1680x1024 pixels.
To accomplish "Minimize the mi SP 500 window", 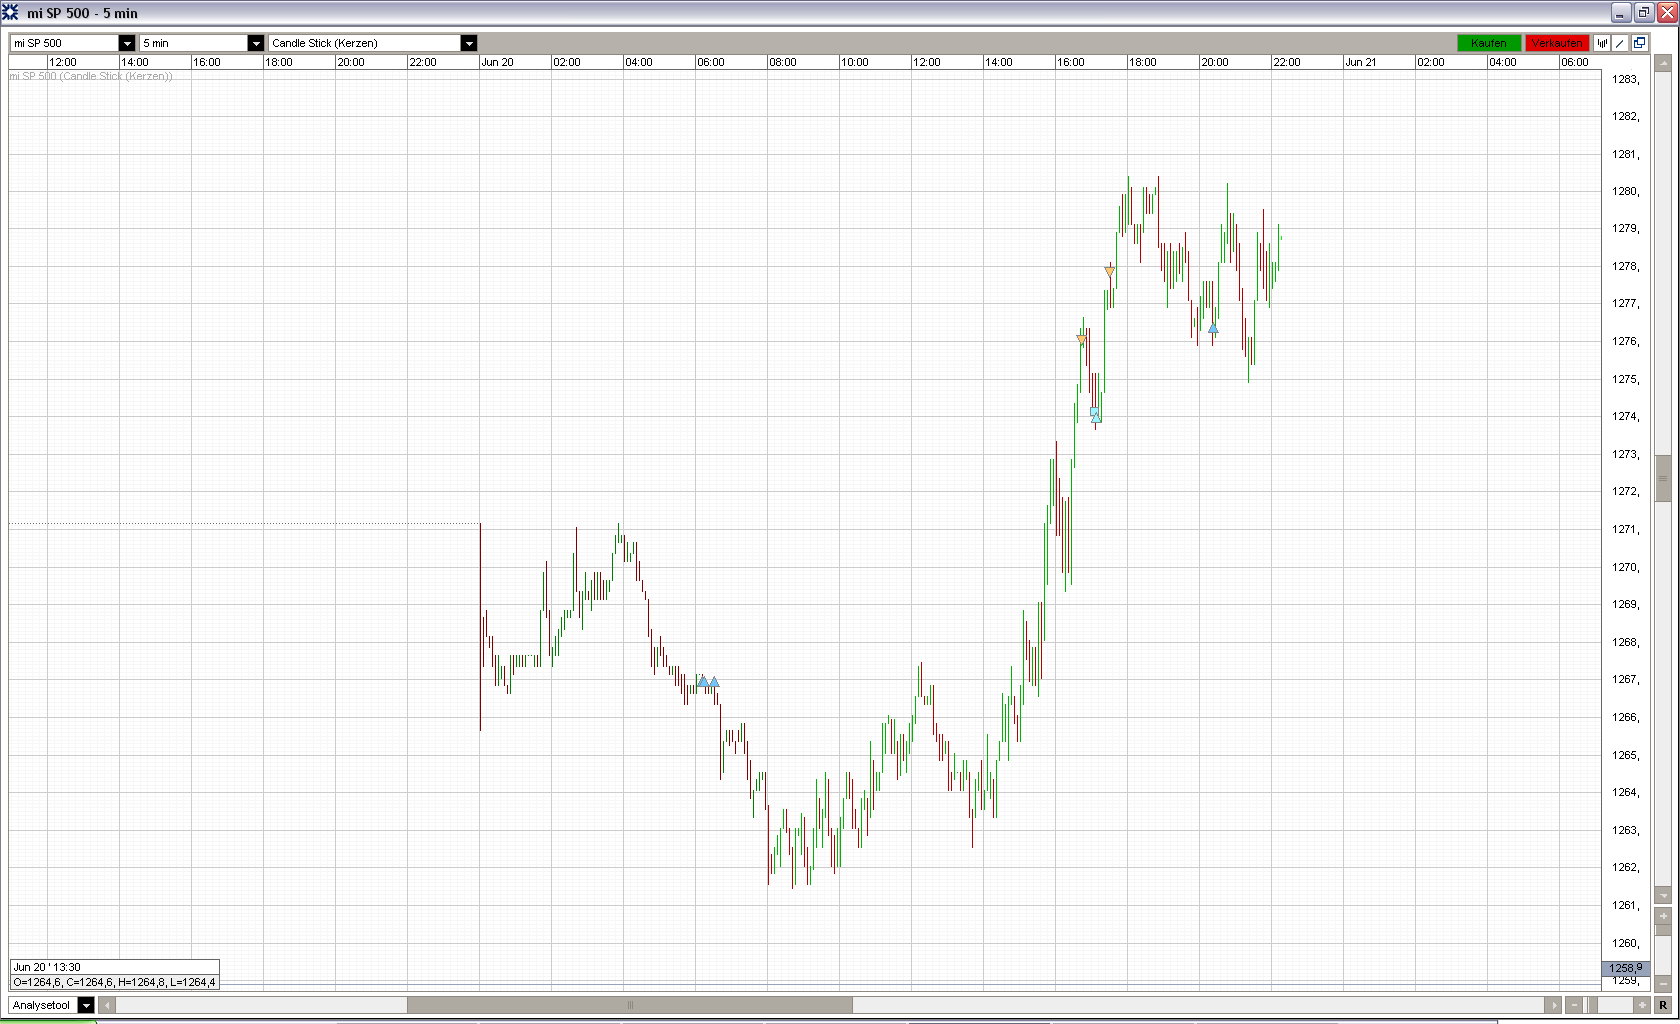I will pyautogui.click(x=1622, y=13).
